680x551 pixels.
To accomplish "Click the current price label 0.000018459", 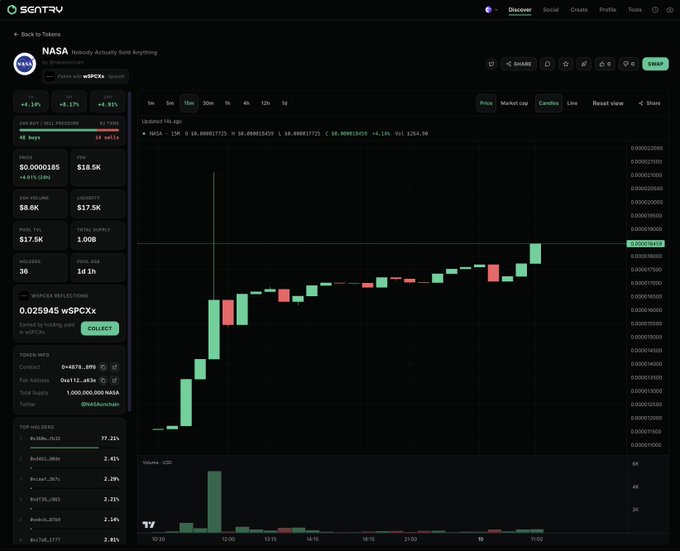I will [646, 244].
